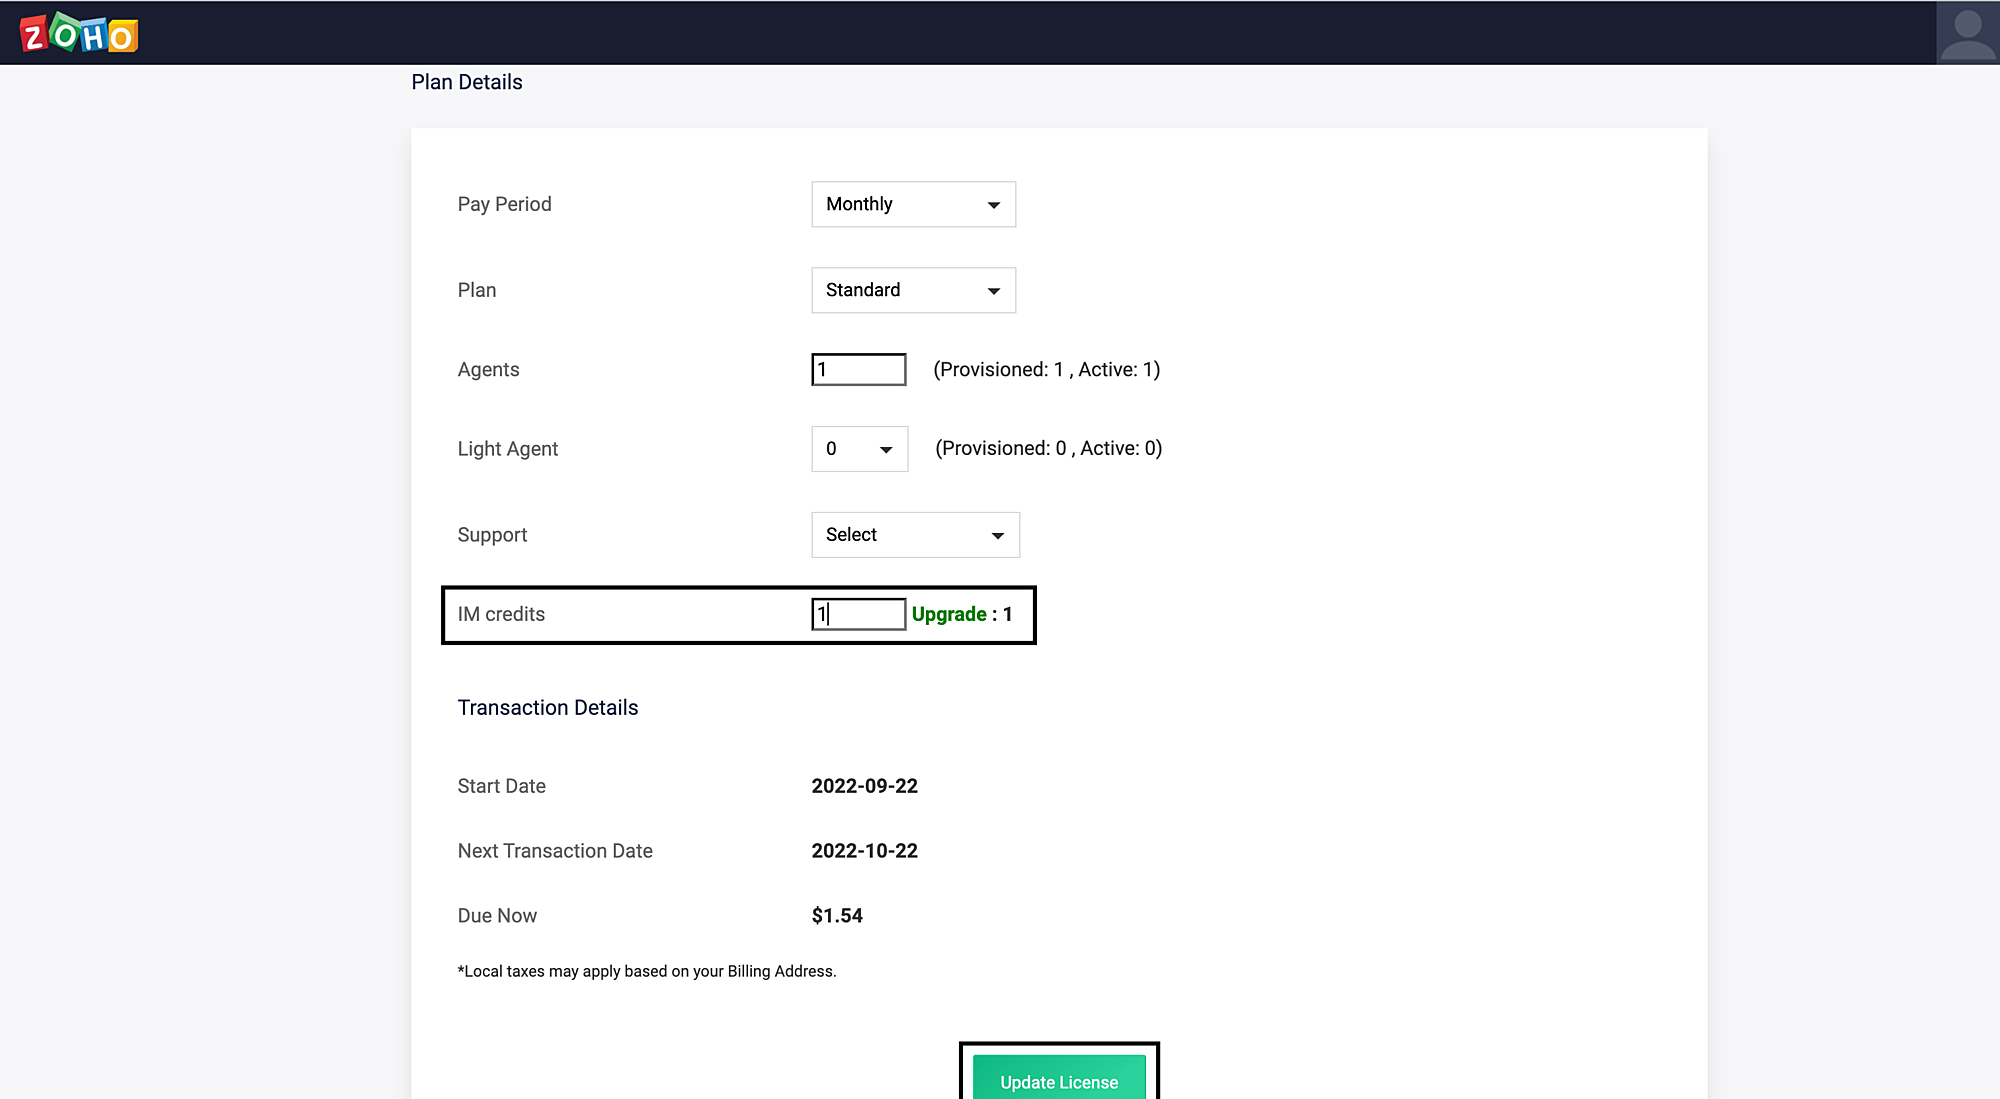The image size is (2000, 1099).
Task: Click the Plan Details heading
Action: (x=466, y=82)
